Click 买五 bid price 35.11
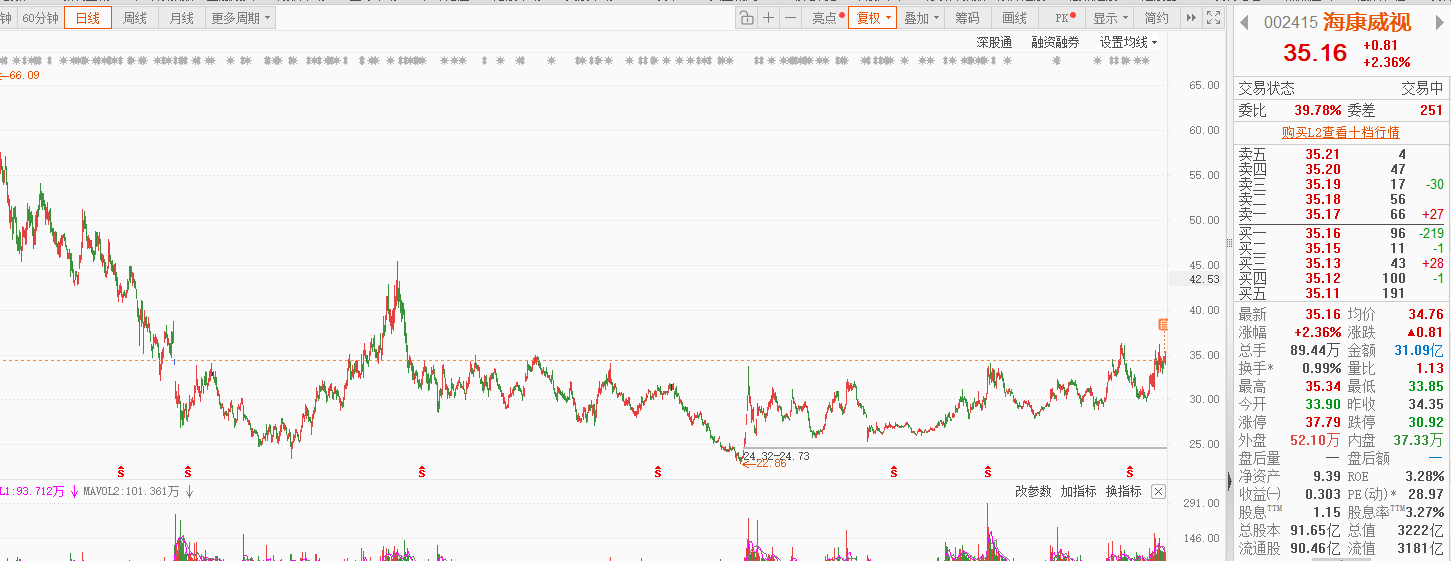Image resolution: width=1451 pixels, height=561 pixels. (1323, 293)
